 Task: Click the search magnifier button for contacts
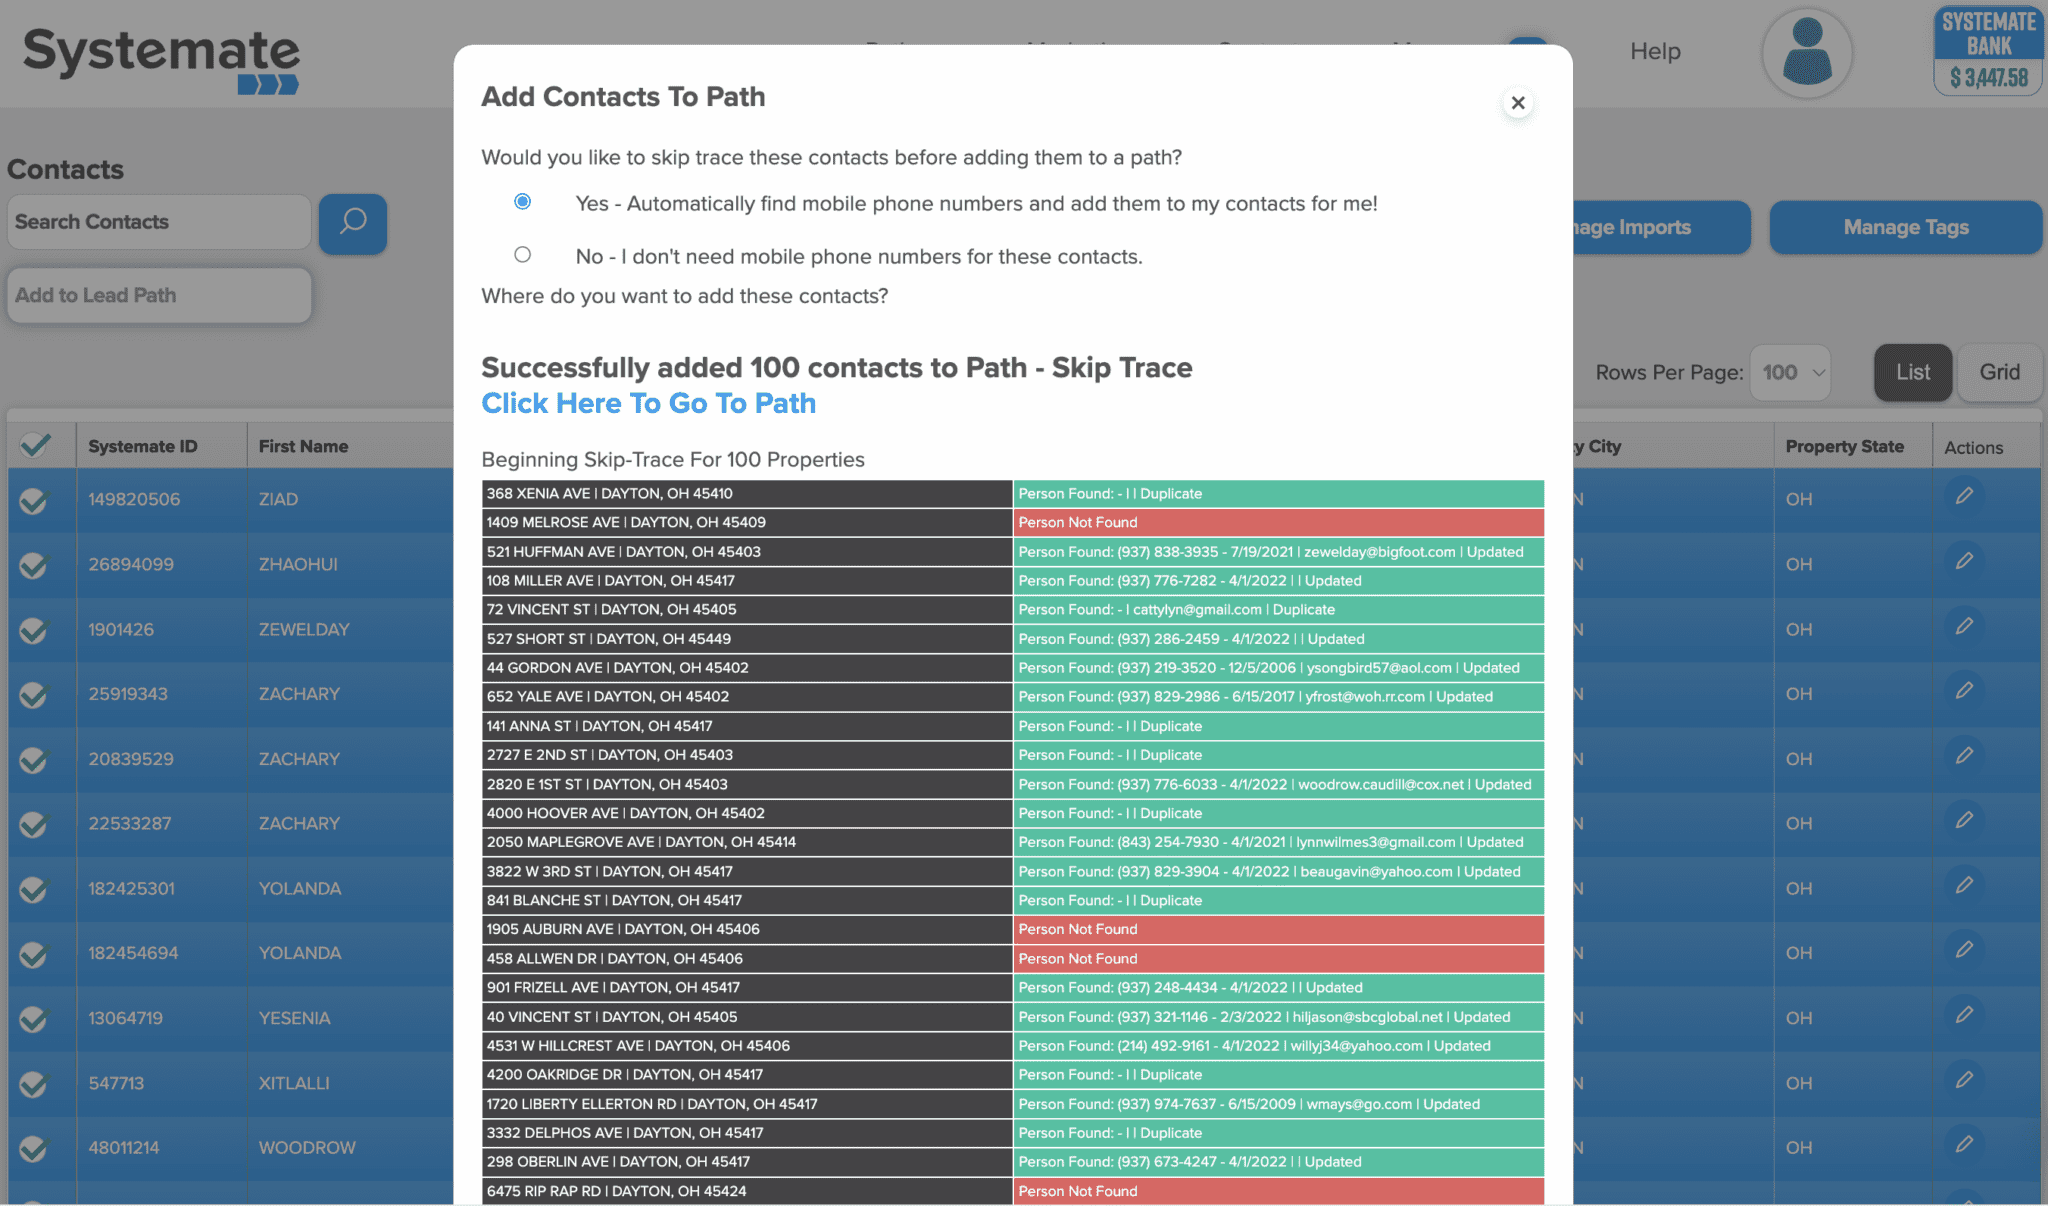353,223
